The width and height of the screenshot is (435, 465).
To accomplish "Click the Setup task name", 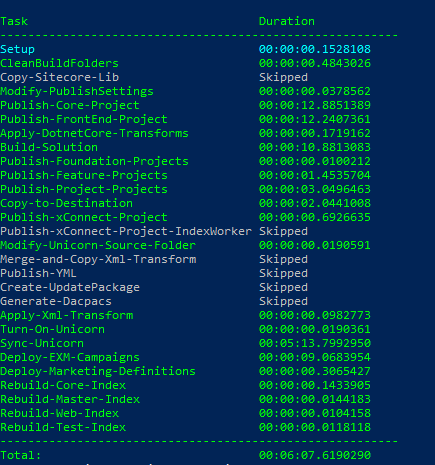I will click(x=17, y=49).
